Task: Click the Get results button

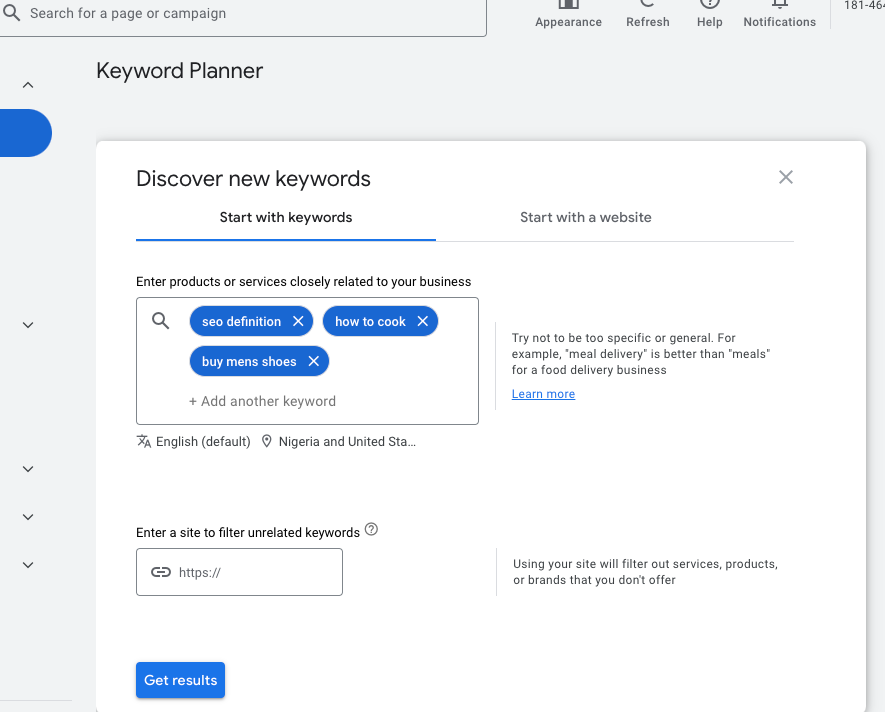Action: point(180,680)
